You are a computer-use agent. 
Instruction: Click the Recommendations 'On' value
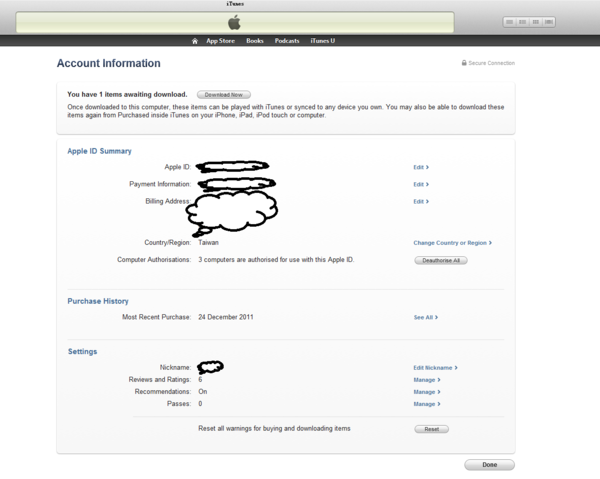coord(203,392)
